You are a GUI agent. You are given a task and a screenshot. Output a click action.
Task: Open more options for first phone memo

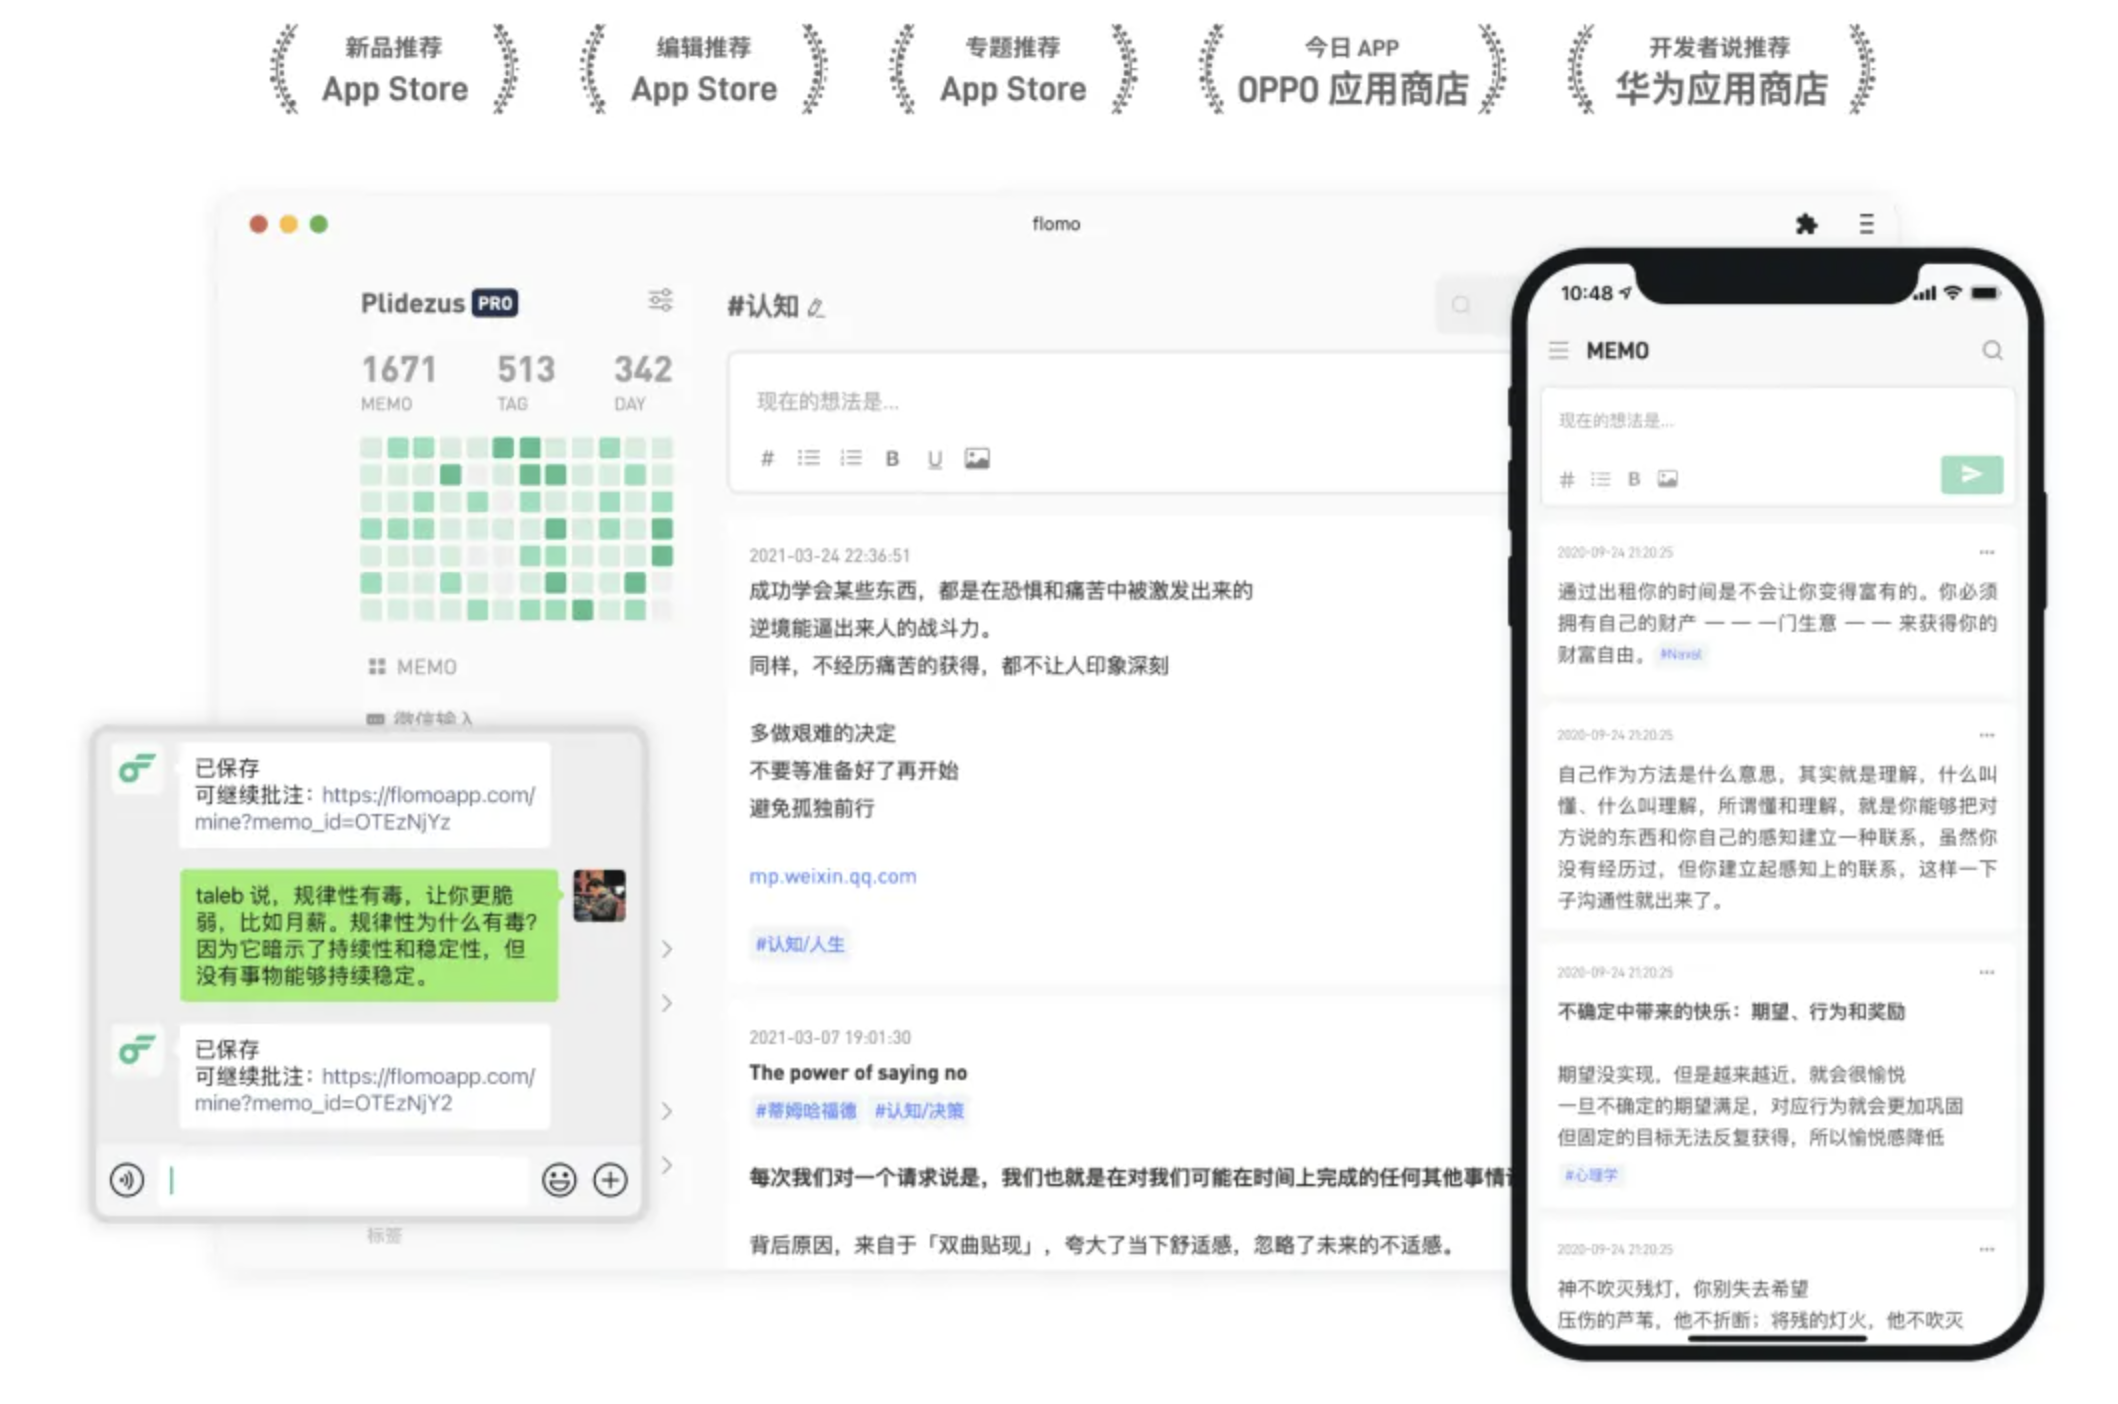[x=1986, y=552]
